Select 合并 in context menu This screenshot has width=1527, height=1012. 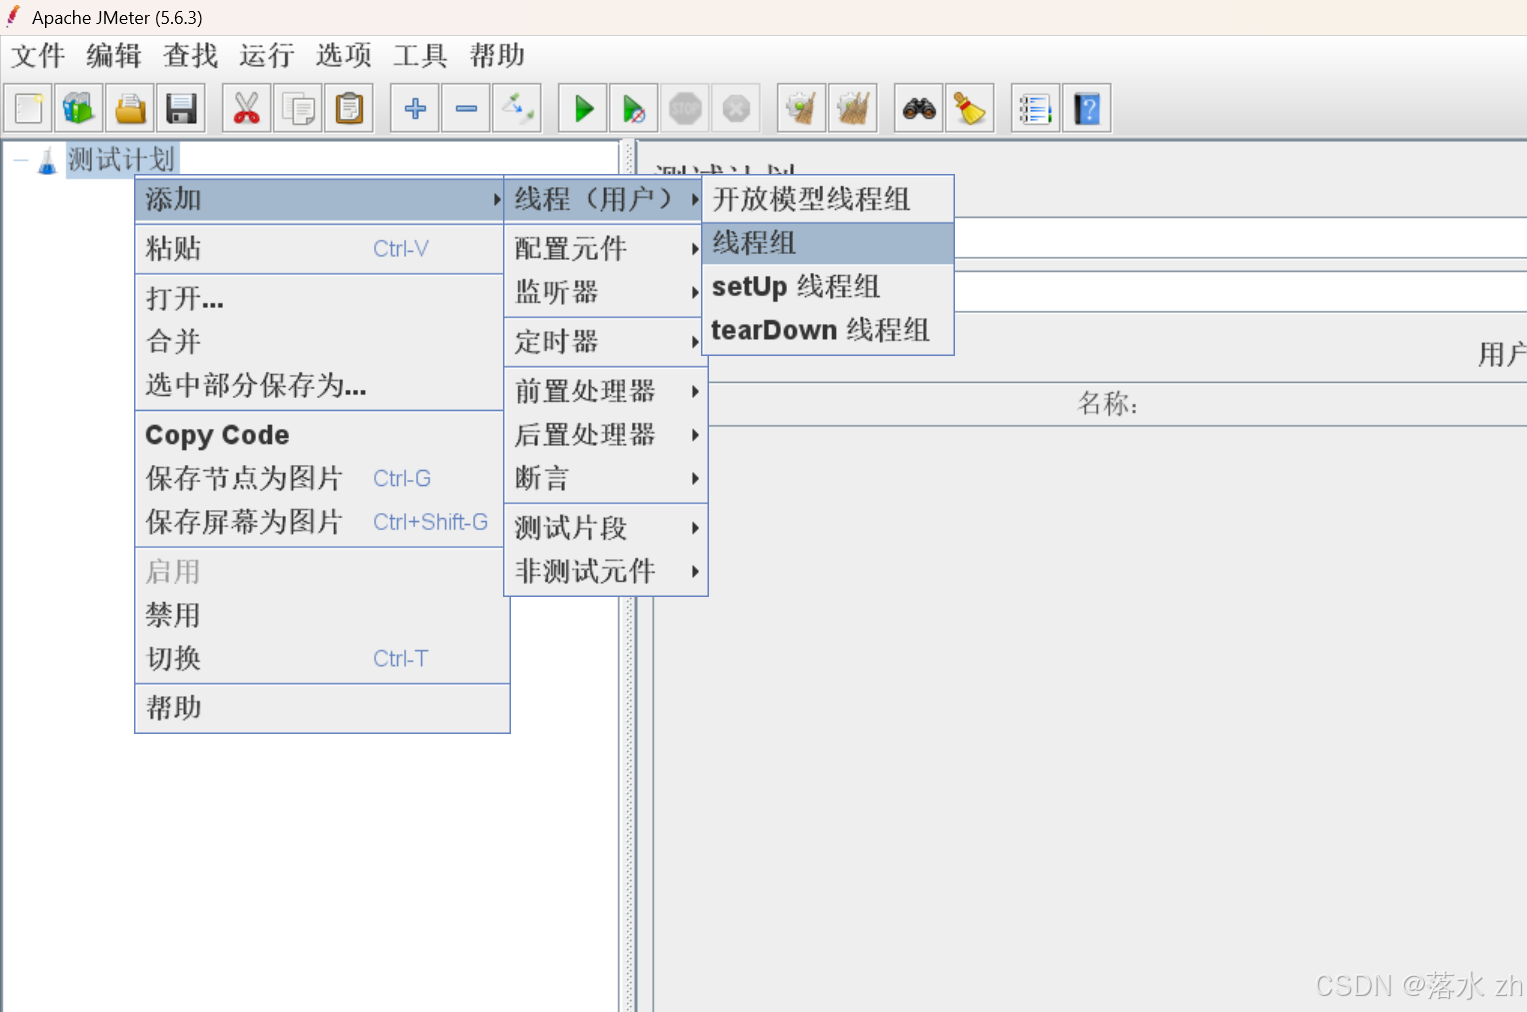click(319, 342)
